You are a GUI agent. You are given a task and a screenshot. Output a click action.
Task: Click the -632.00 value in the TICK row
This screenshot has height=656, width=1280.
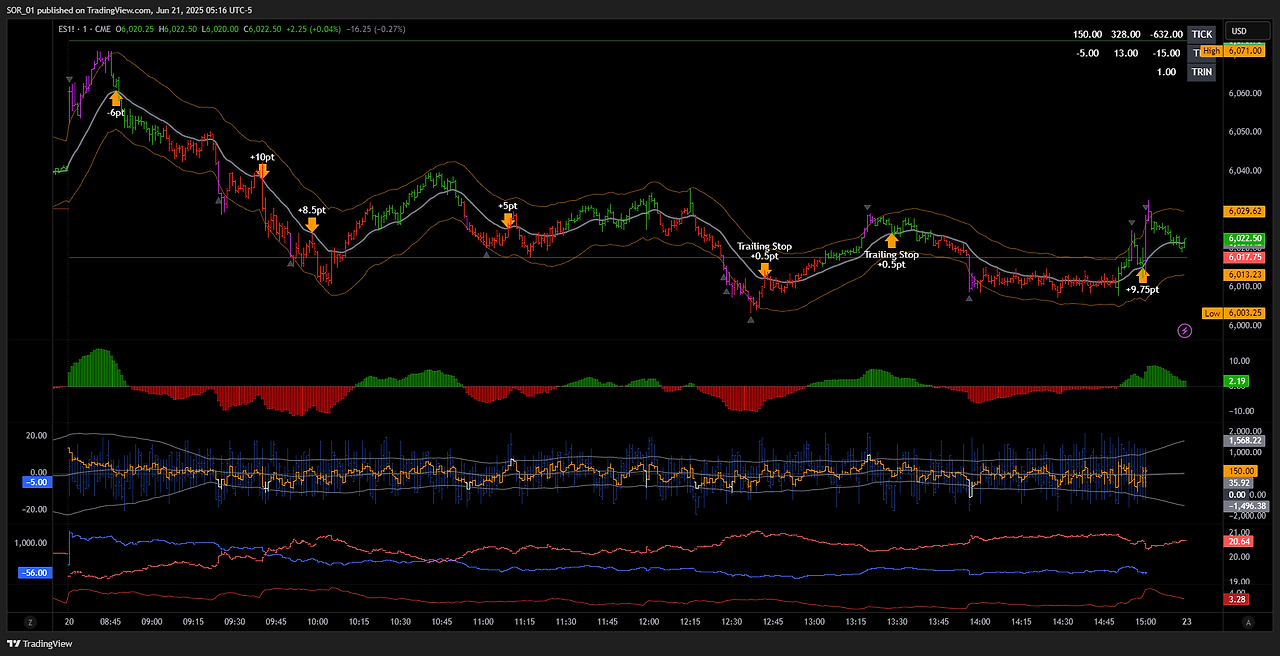pos(1166,34)
